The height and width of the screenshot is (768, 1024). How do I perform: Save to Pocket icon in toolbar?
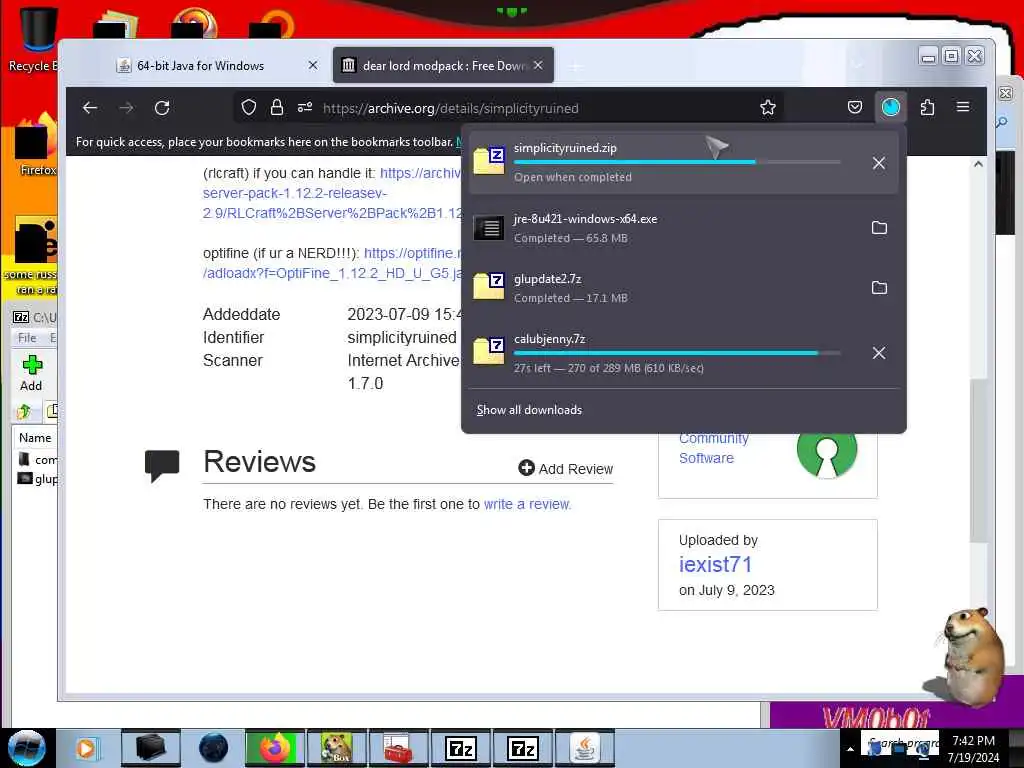pos(855,108)
